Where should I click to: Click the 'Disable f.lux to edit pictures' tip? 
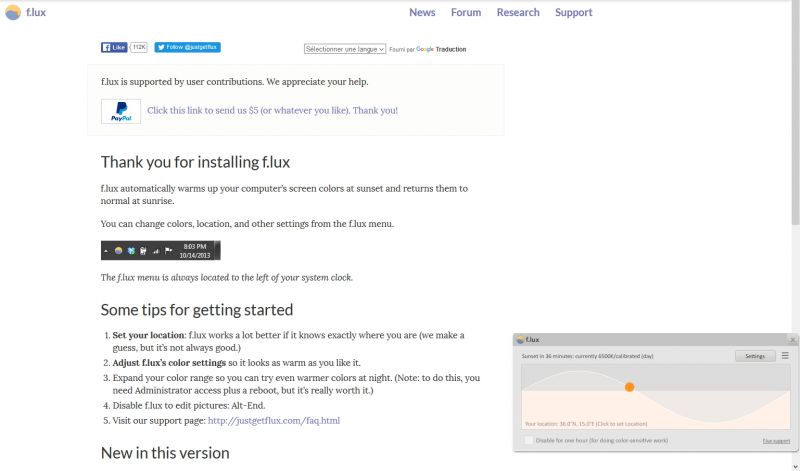pyautogui.click(x=189, y=406)
